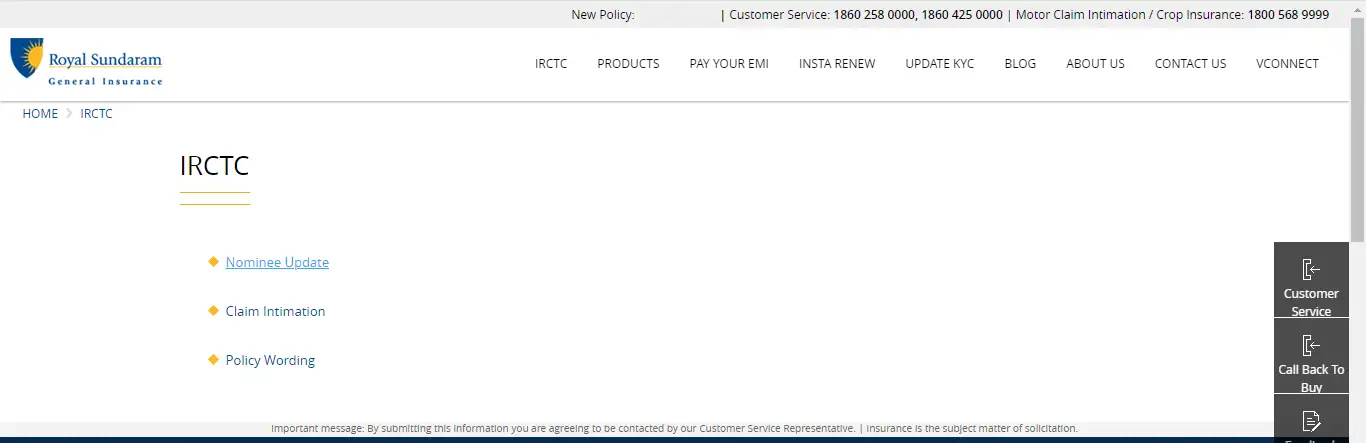Open the PRODUCTS menu
The height and width of the screenshot is (443, 1366).
pos(628,63)
